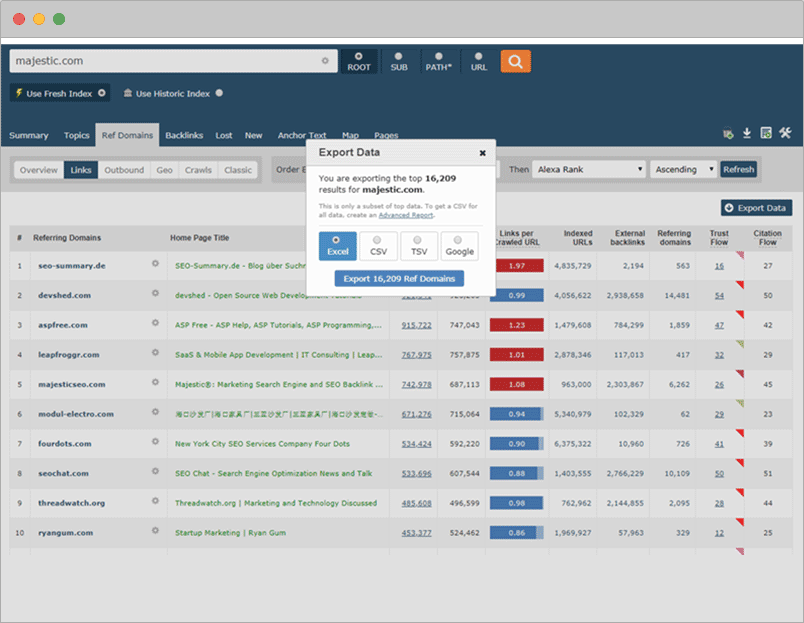Click the blue 0.99 links ratio bar
Viewport: 804px width, 623px height.
pyautogui.click(x=516, y=295)
